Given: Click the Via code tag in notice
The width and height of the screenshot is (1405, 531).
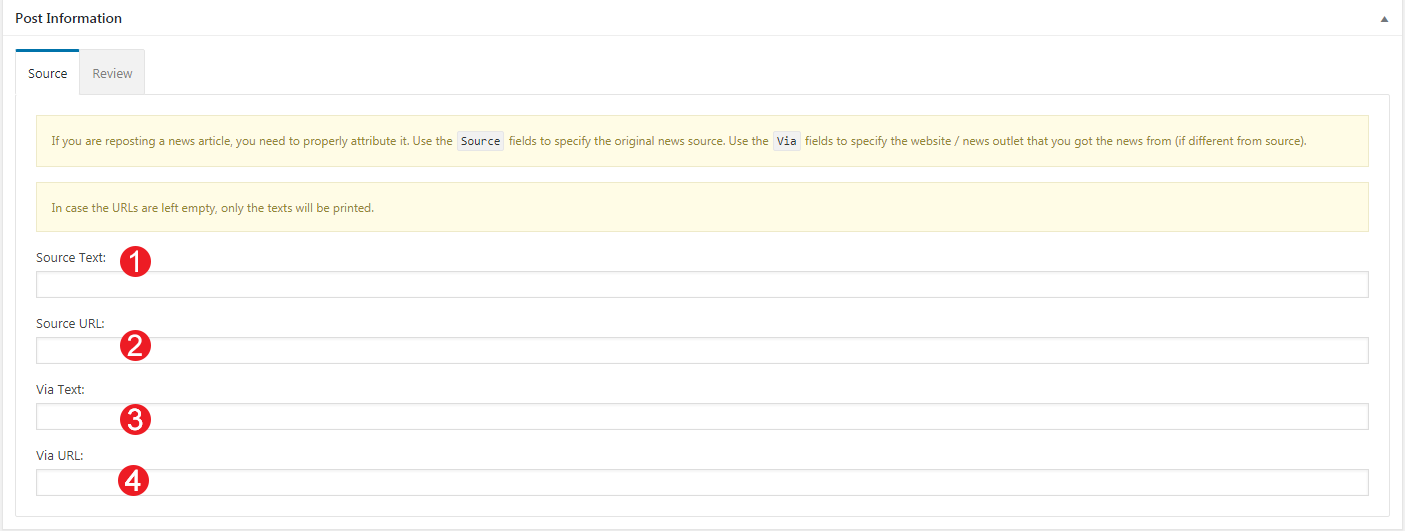Looking at the screenshot, I should [x=787, y=141].
